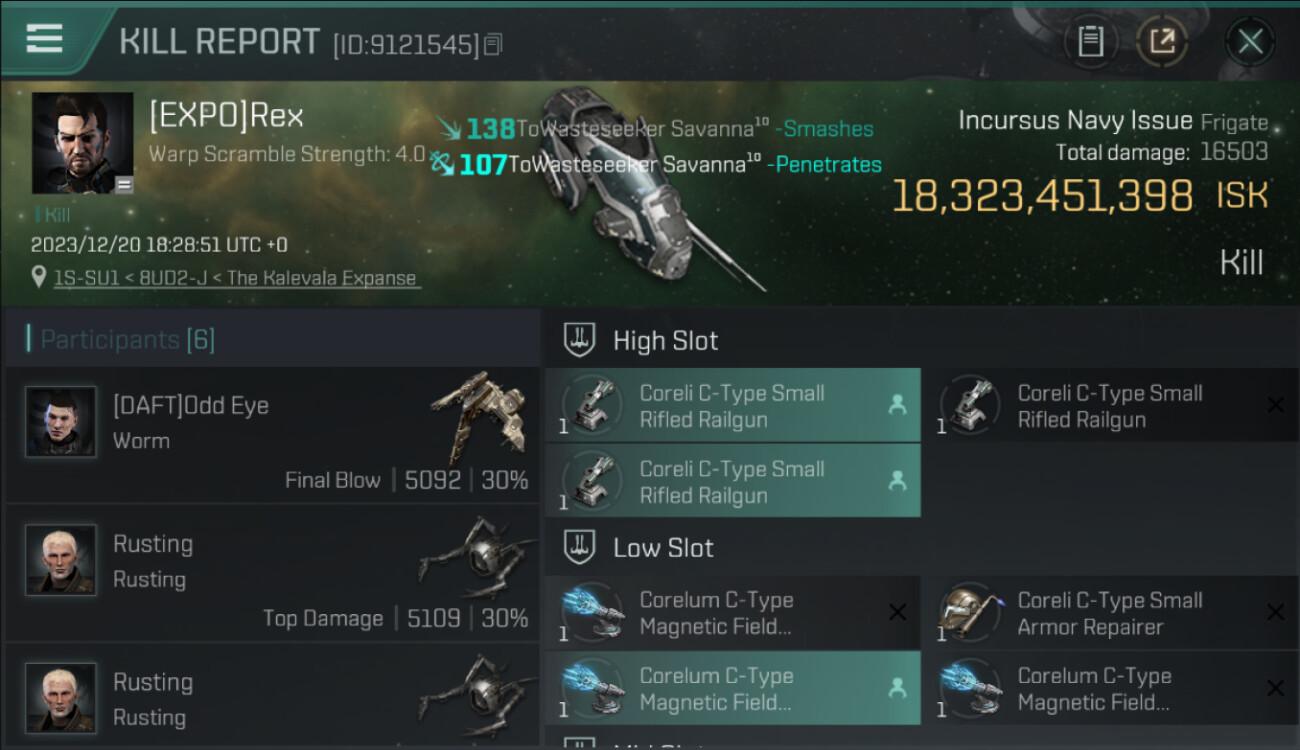Select the destroyed Coreli C-Type Rifled Railgun
This screenshot has width=1300, height=750.
[1111, 405]
